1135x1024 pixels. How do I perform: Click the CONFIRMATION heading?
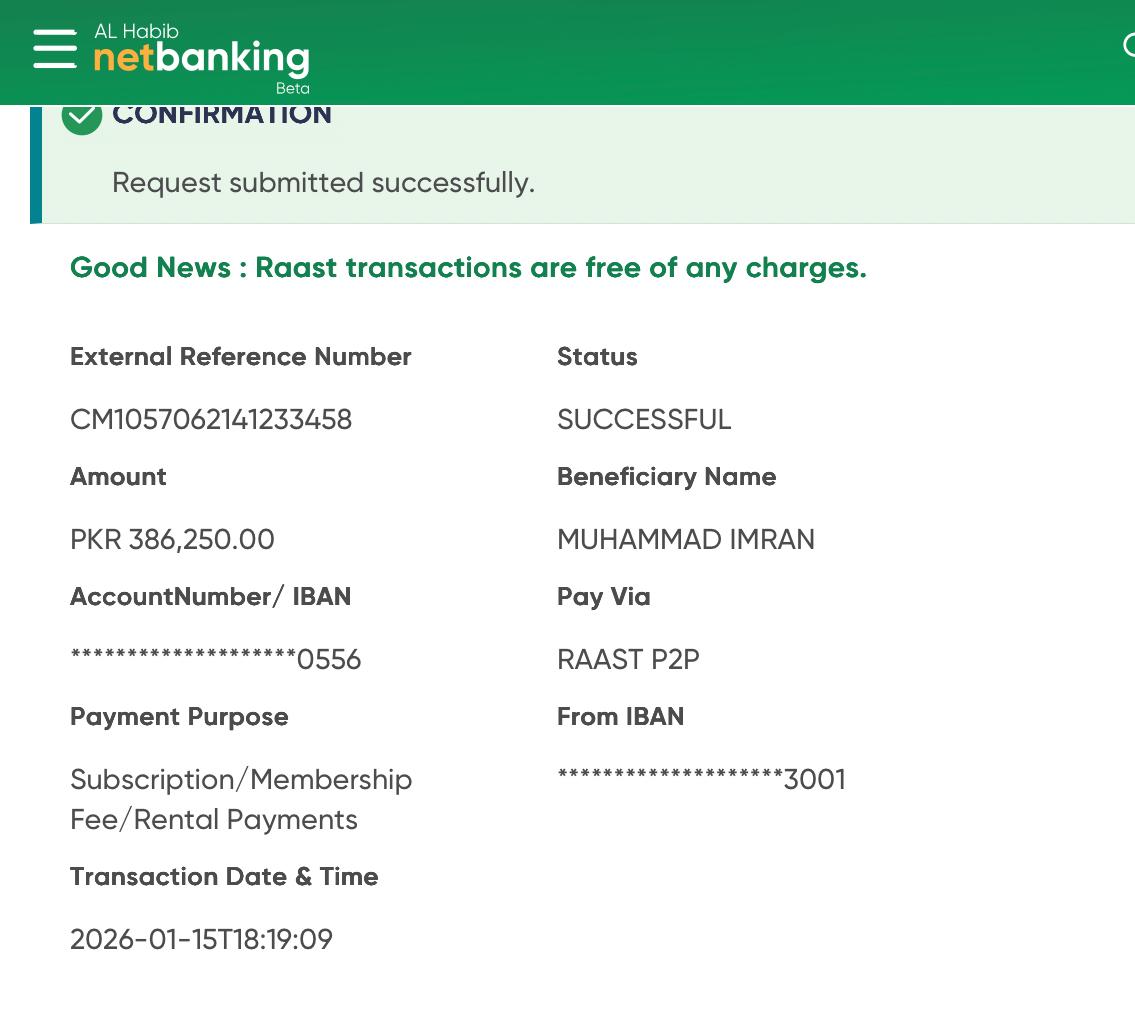(x=222, y=115)
